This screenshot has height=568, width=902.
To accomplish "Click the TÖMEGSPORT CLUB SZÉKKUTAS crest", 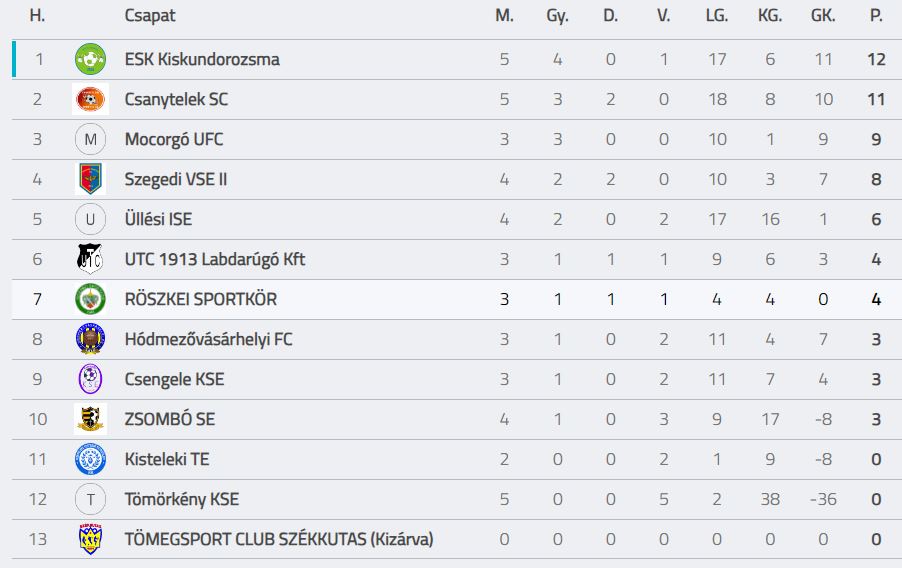I will coord(91,540).
